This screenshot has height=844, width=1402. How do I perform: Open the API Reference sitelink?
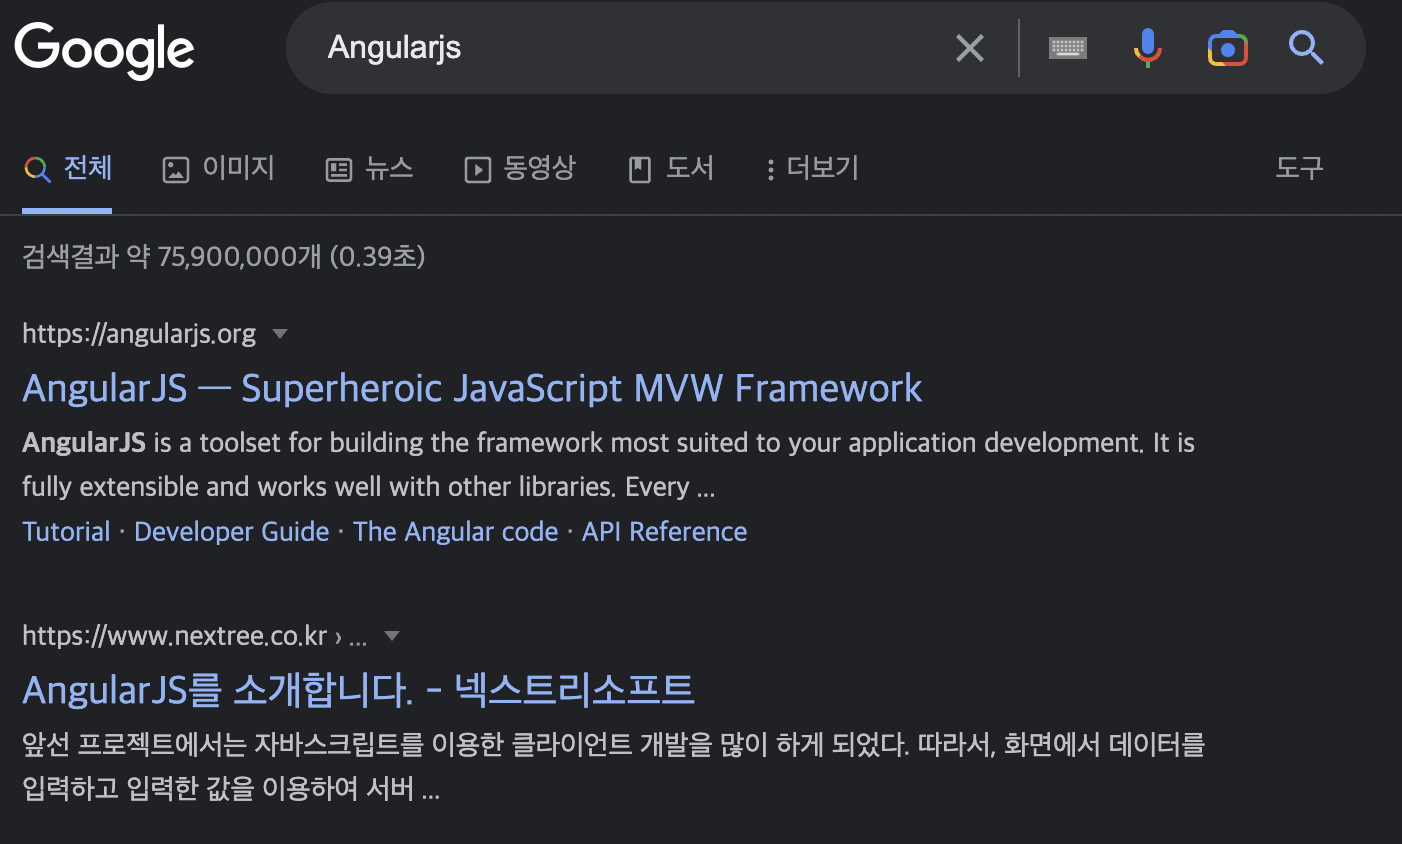[x=665, y=531]
